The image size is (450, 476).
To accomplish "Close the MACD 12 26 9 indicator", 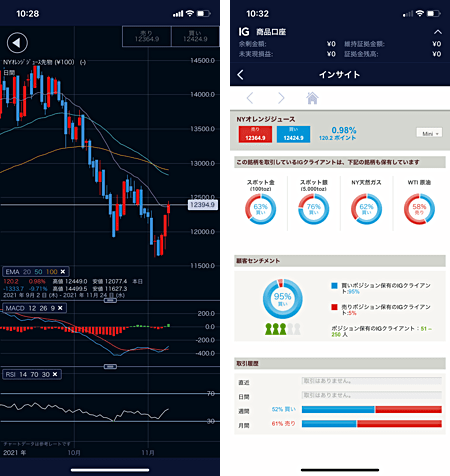I will [60, 308].
